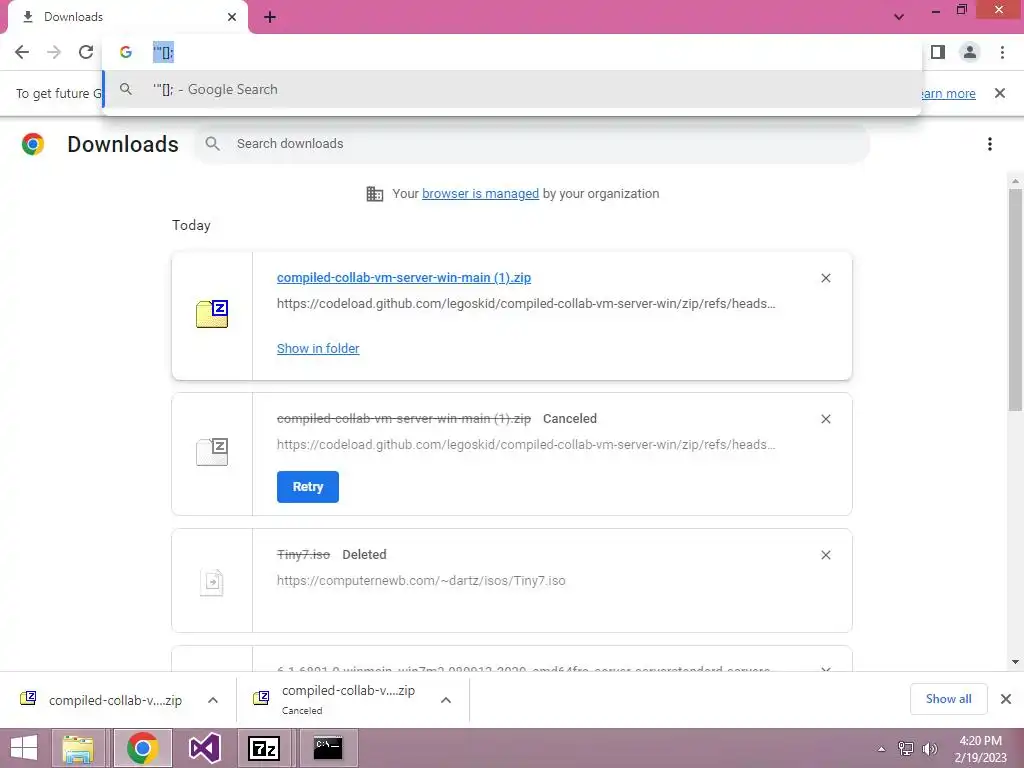Select the Google Search suggestion
This screenshot has height=768, width=1024.
[x=511, y=89]
